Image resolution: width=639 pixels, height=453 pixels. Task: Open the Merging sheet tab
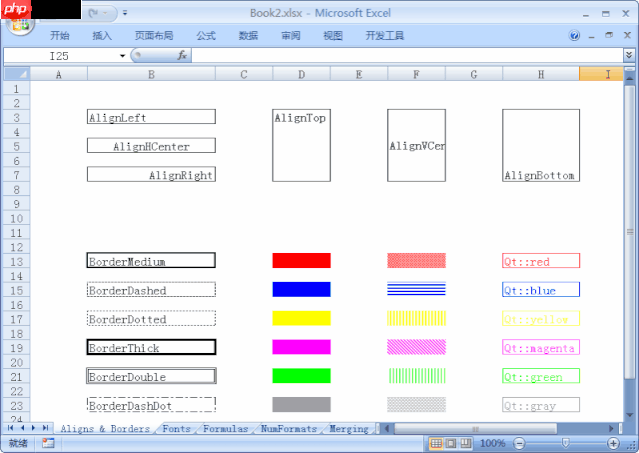pyautogui.click(x=349, y=429)
